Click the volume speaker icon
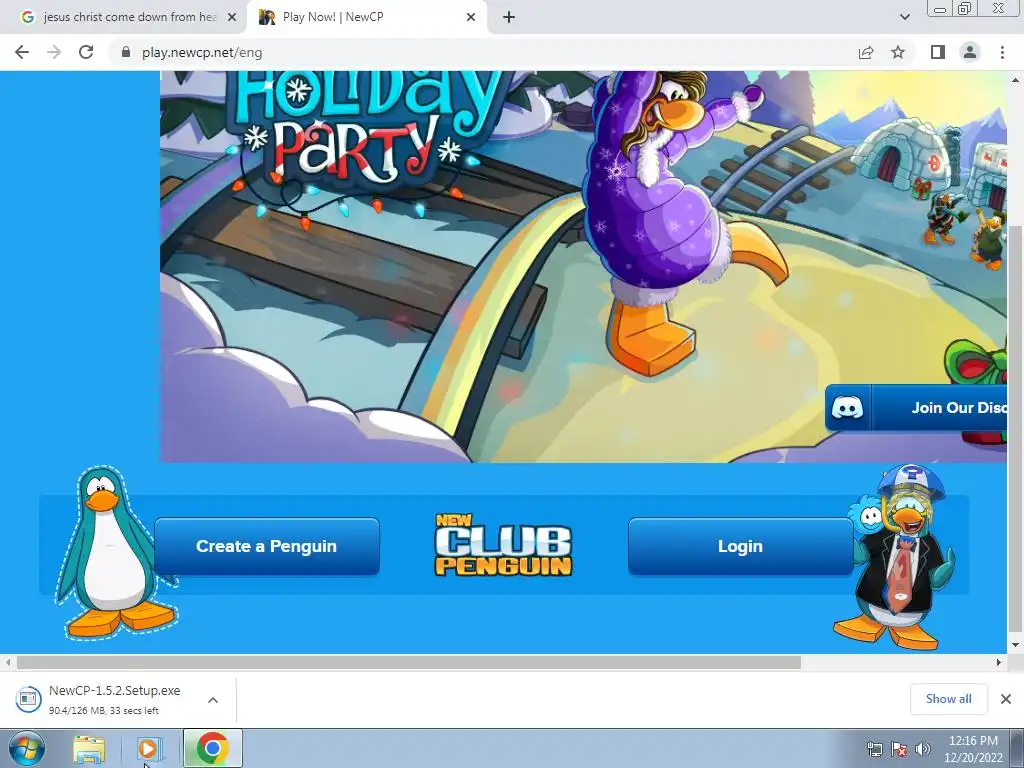This screenshot has width=1024, height=768. 923,749
